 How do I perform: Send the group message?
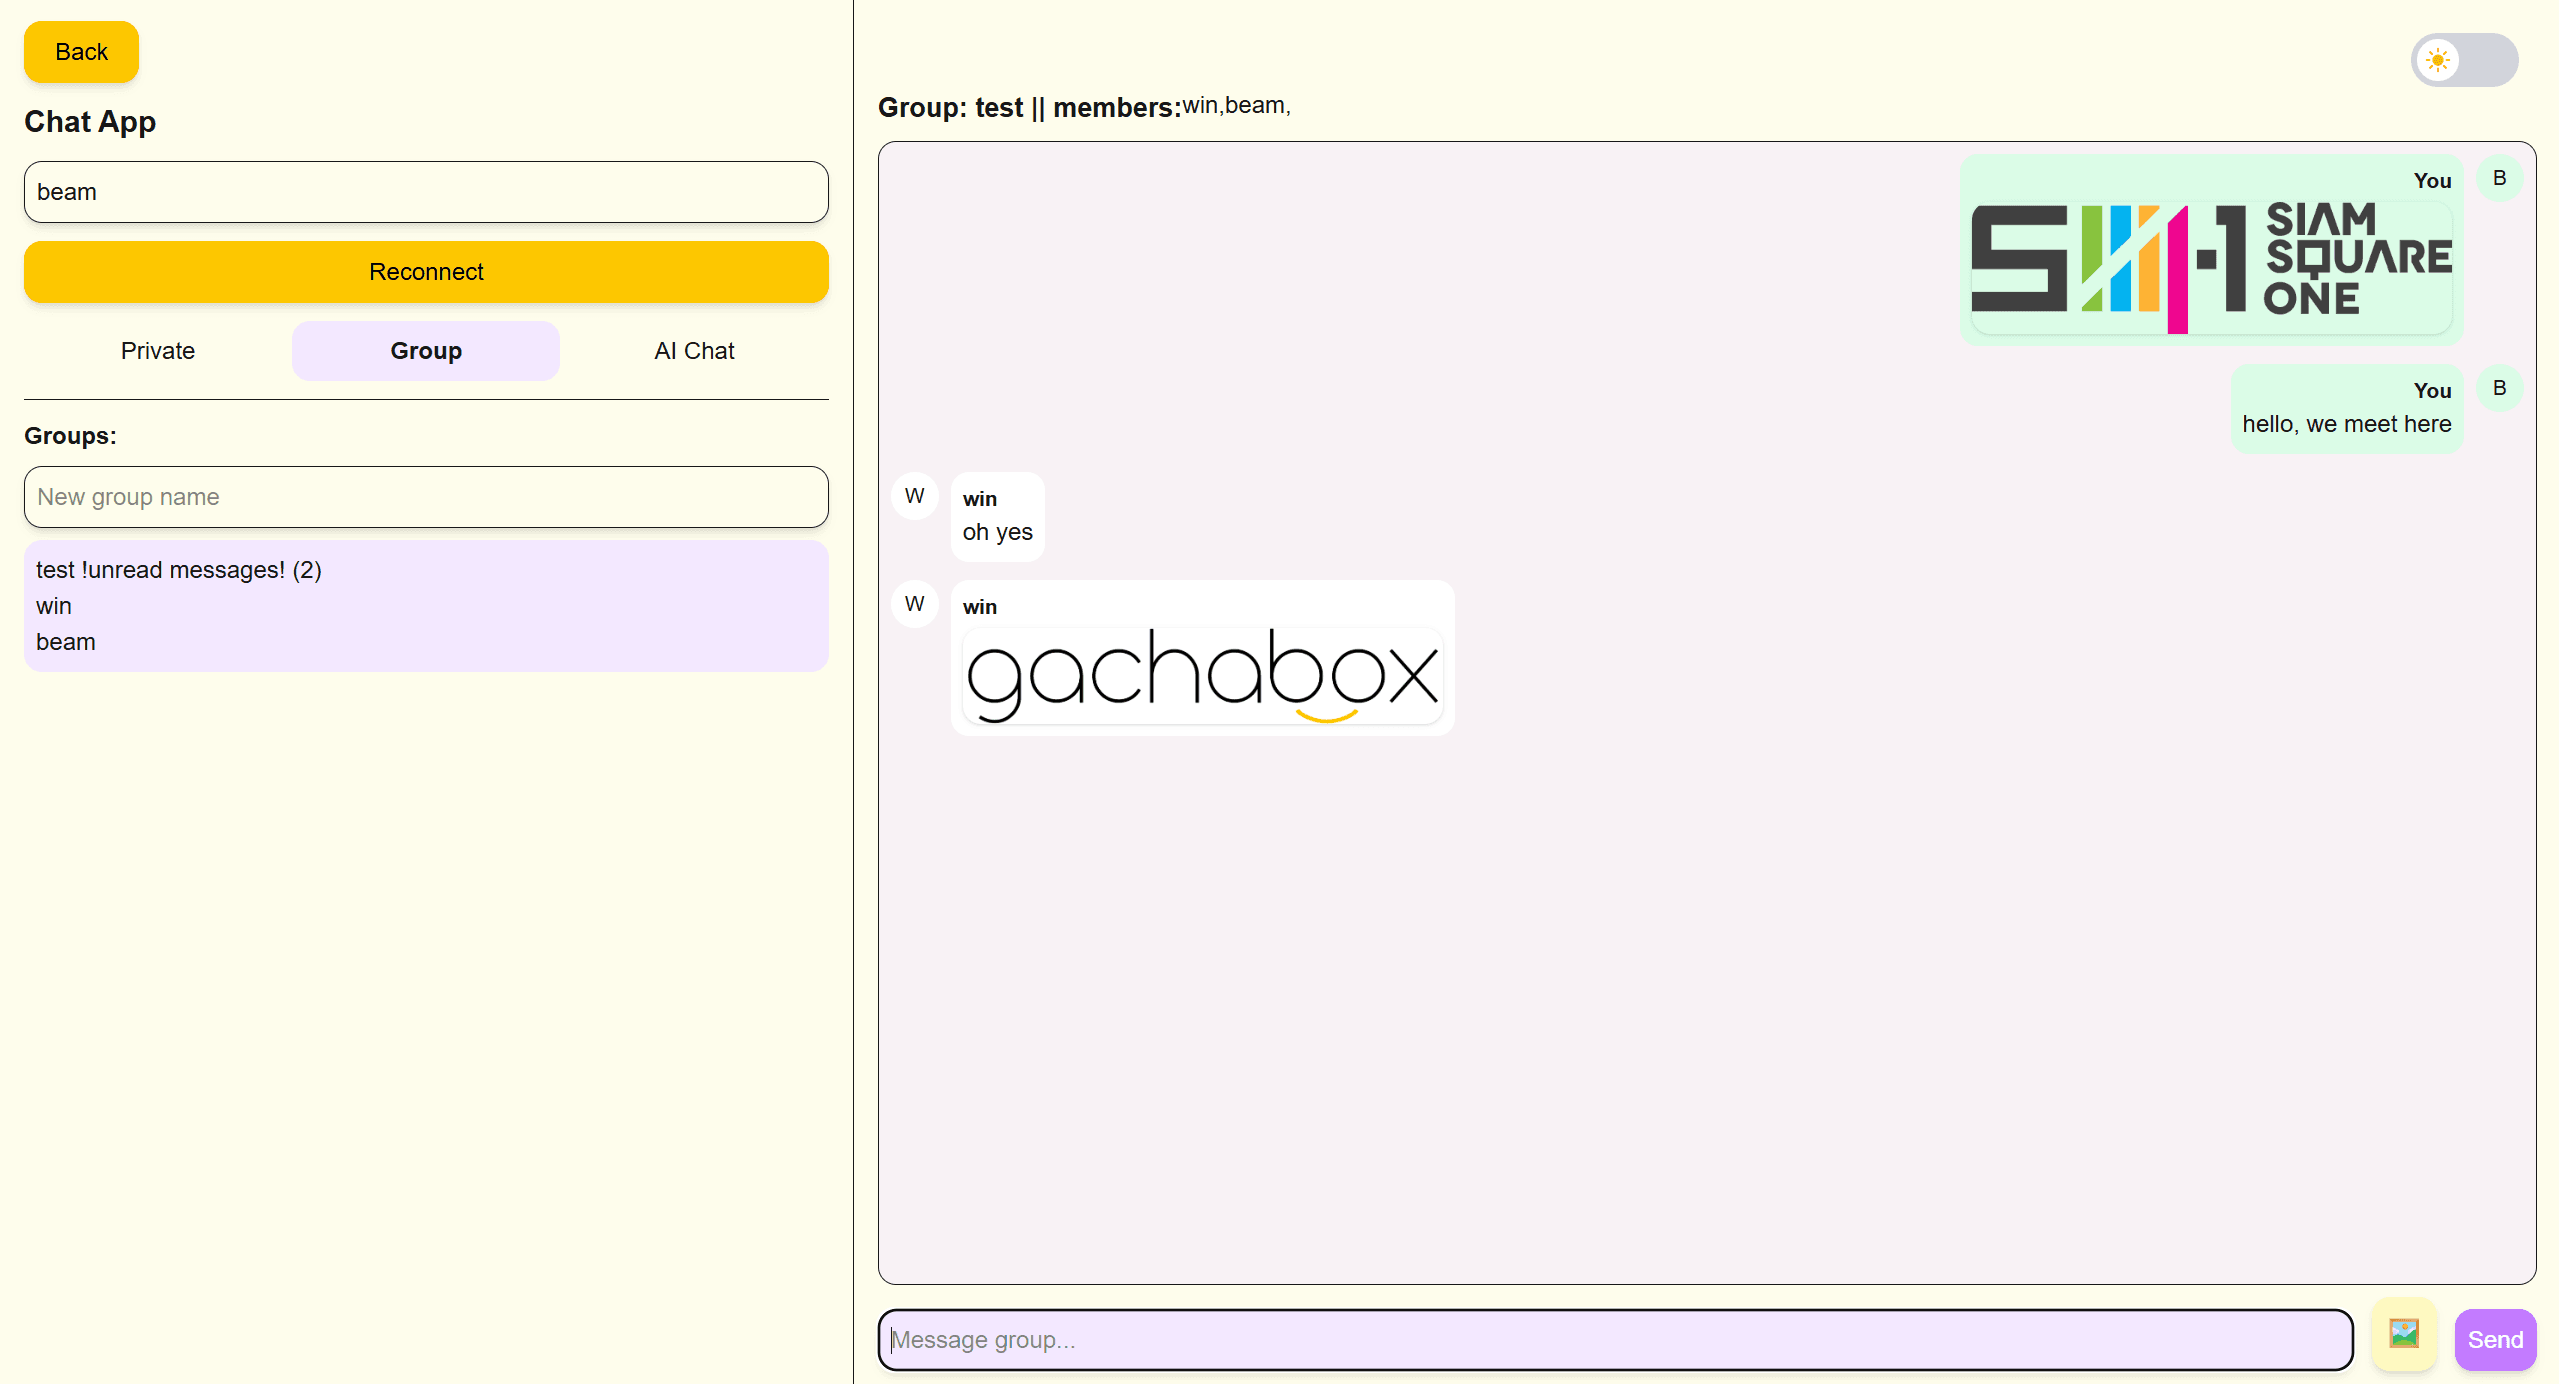[x=2495, y=1339]
